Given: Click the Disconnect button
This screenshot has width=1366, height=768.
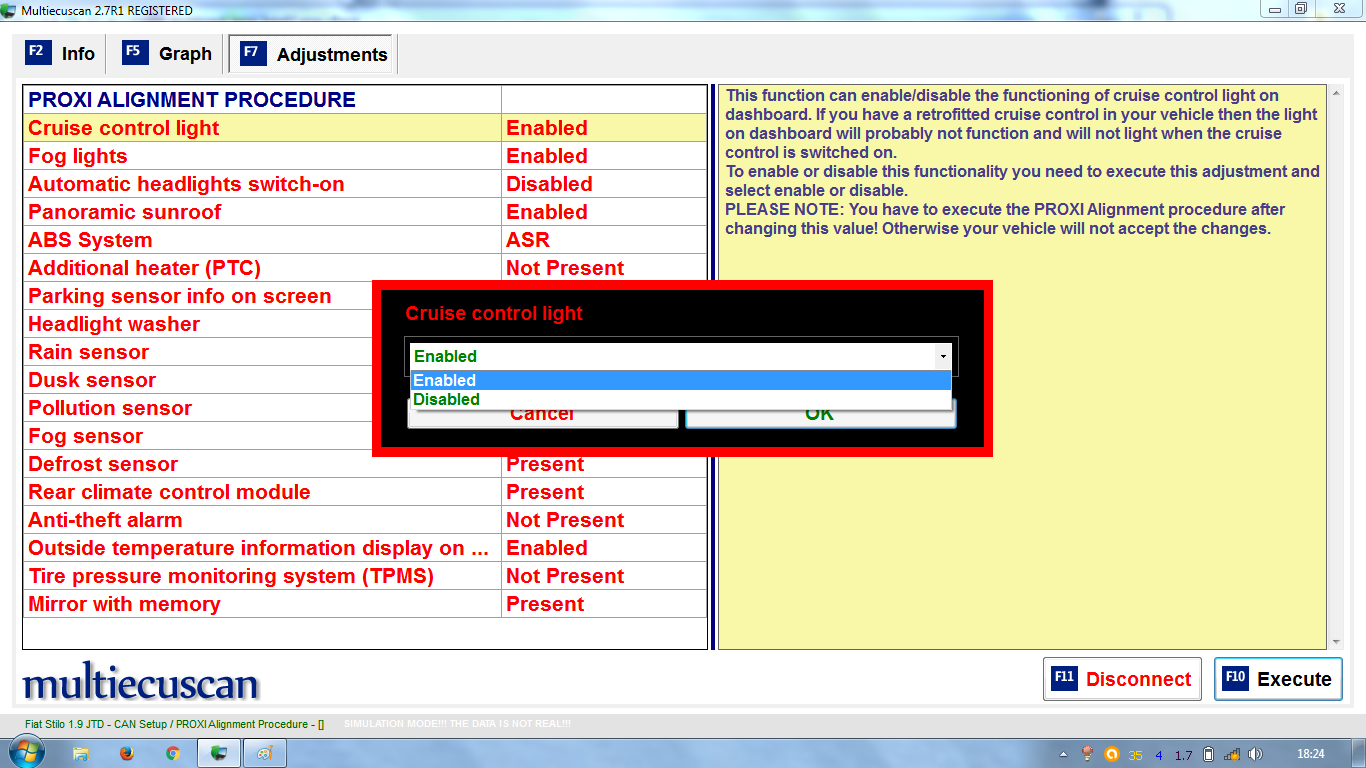Looking at the screenshot, I should point(1122,679).
